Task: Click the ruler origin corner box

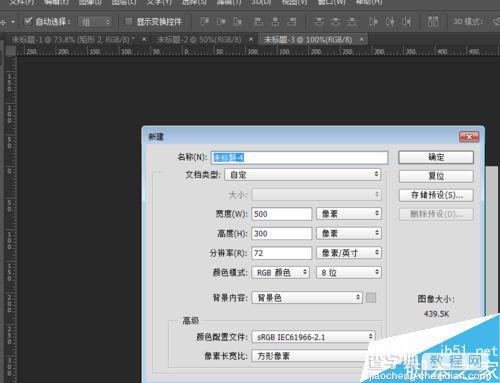Action: (x=11, y=51)
